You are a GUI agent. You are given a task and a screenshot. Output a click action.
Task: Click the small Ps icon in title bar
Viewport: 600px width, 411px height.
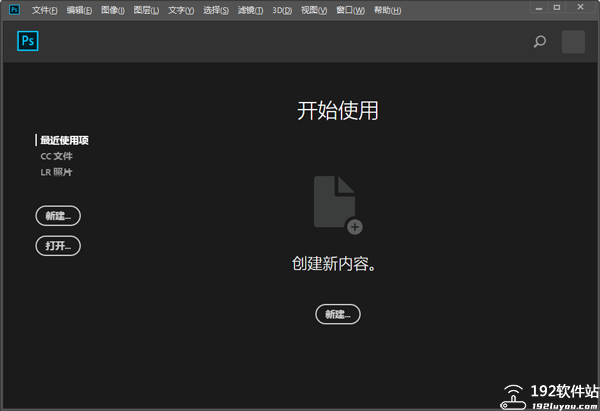pyautogui.click(x=14, y=10)
